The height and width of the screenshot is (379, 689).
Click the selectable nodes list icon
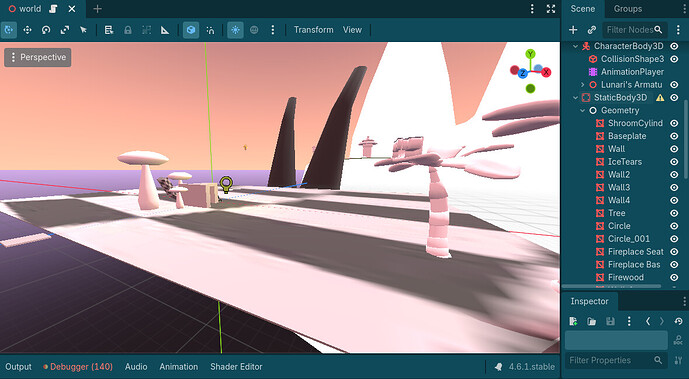click(109, 30)
